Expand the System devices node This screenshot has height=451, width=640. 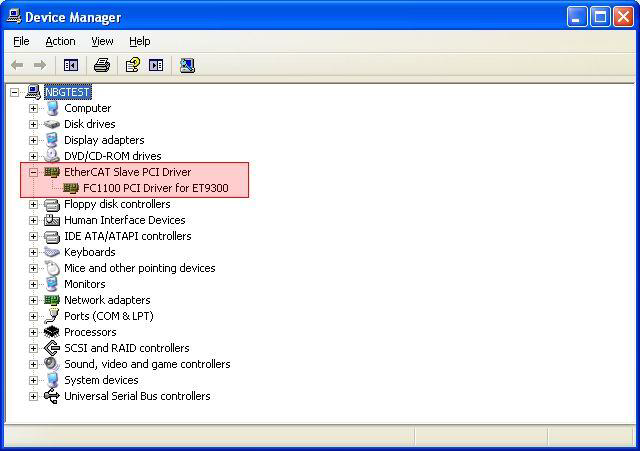pos(33,380)
